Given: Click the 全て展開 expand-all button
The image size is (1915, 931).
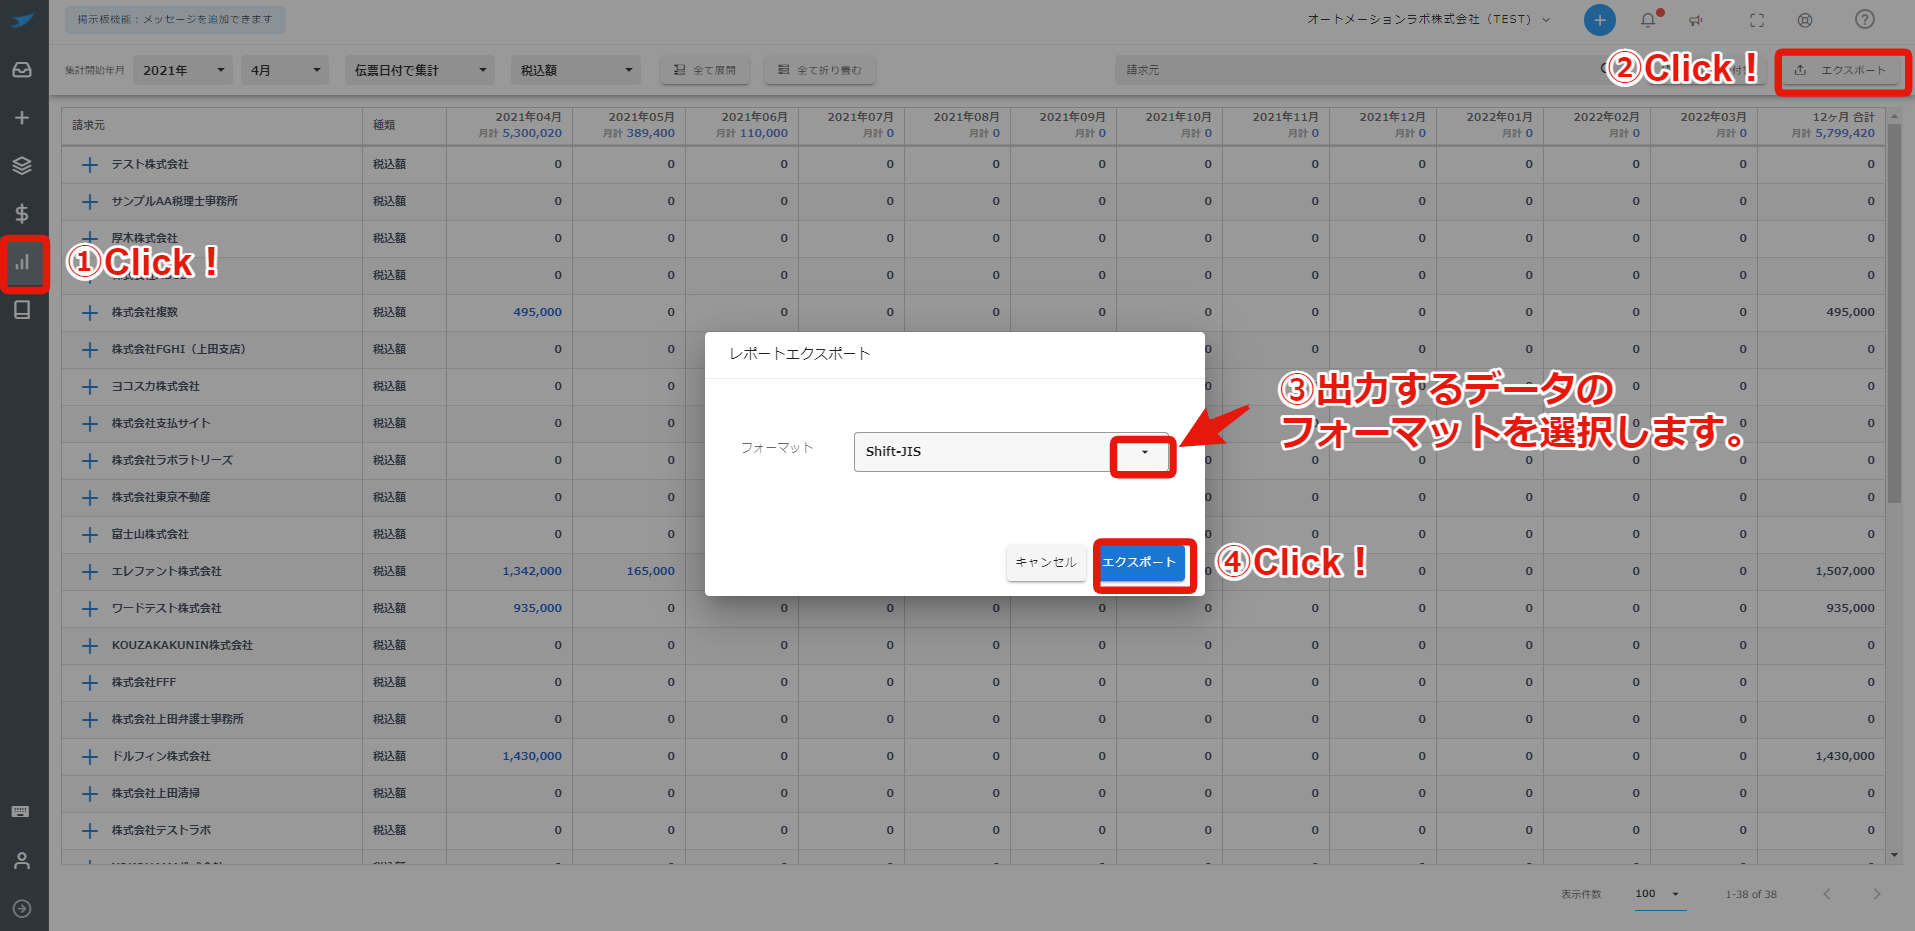Looking at the screenshot, I should [x=705, y=70].
